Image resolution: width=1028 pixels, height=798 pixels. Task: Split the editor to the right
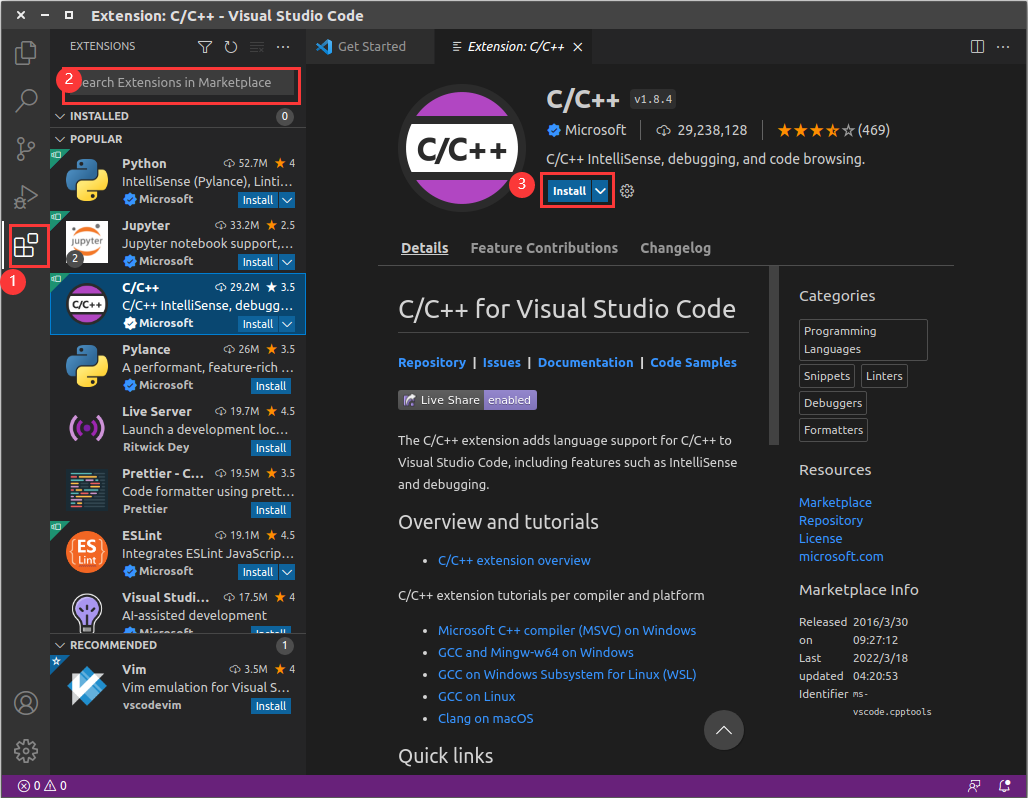coord(977,47)
